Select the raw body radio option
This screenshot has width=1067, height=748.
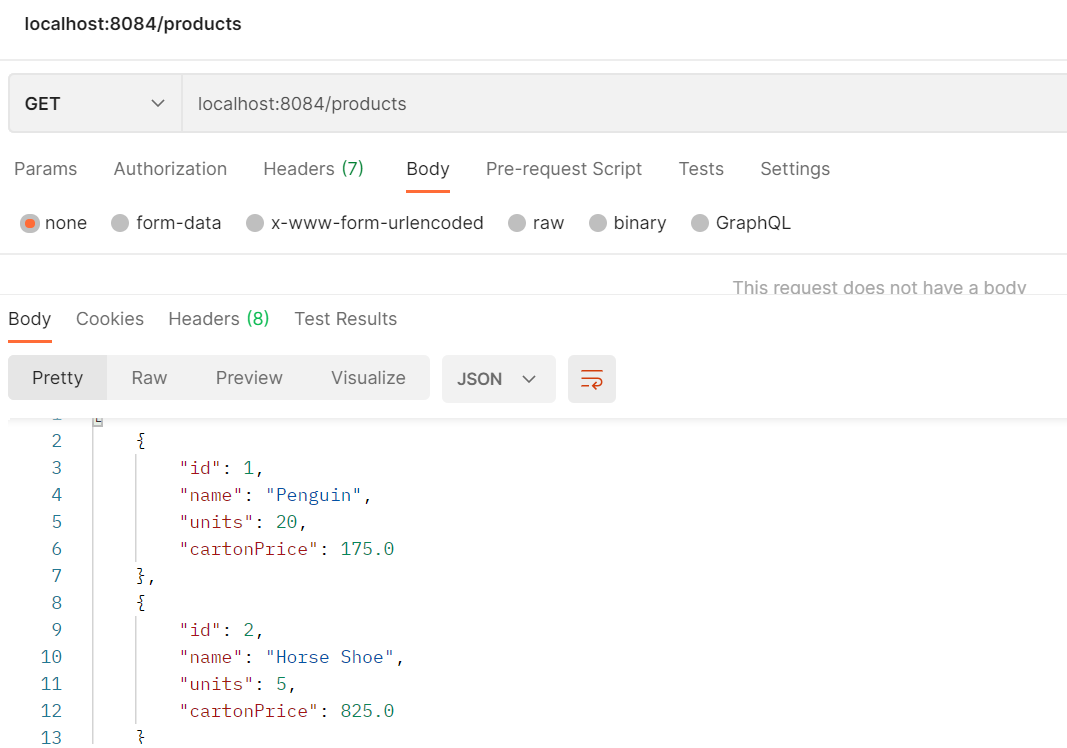coord(517,223)
